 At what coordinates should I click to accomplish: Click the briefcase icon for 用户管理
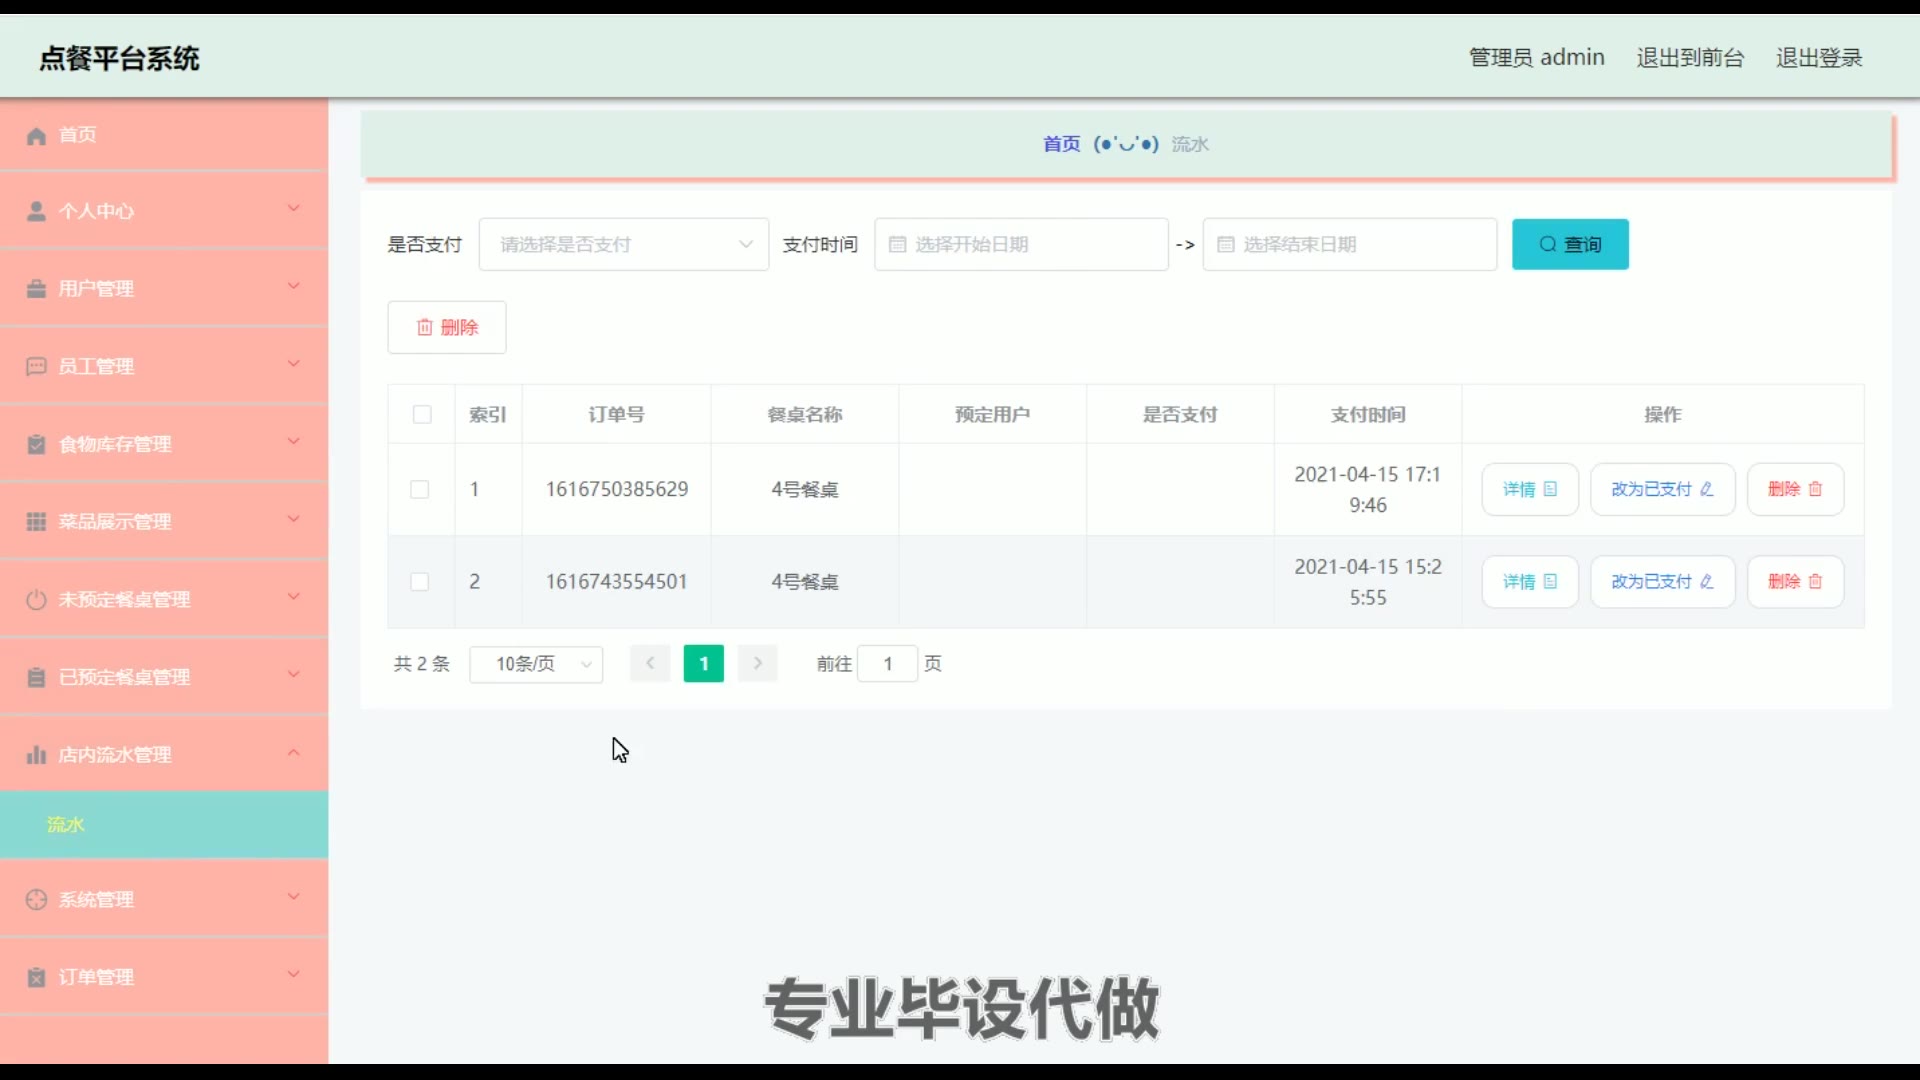pyautogui.click(x=36, y=289)
